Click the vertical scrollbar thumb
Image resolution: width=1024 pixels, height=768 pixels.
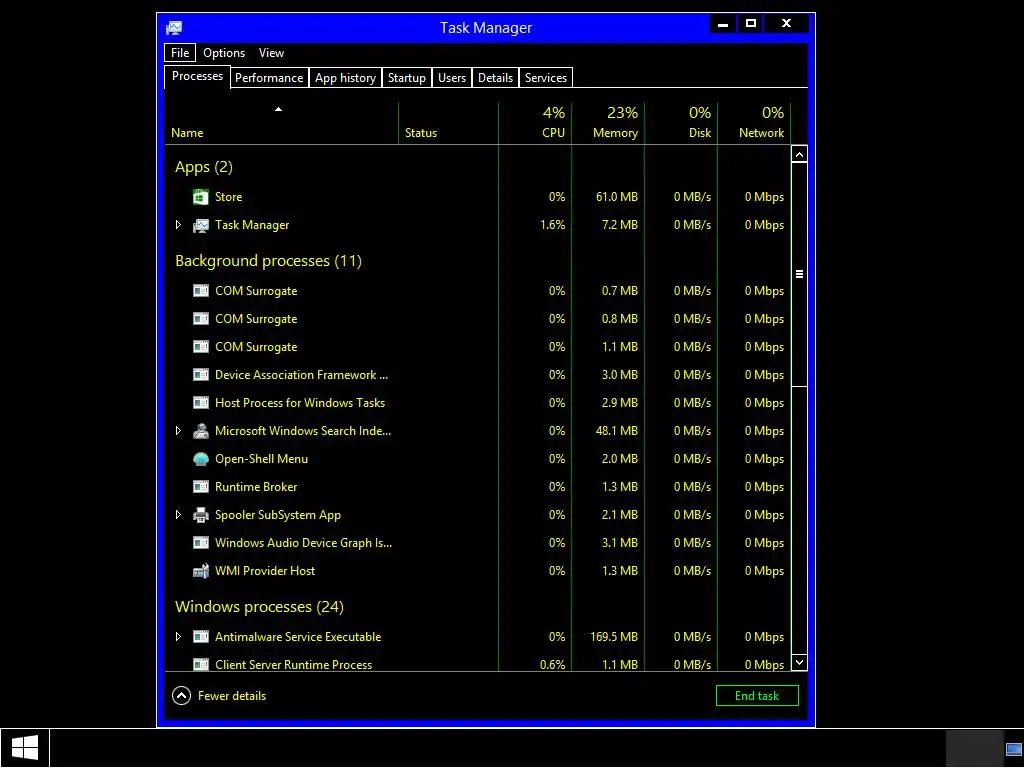click(x=799, y=274)
